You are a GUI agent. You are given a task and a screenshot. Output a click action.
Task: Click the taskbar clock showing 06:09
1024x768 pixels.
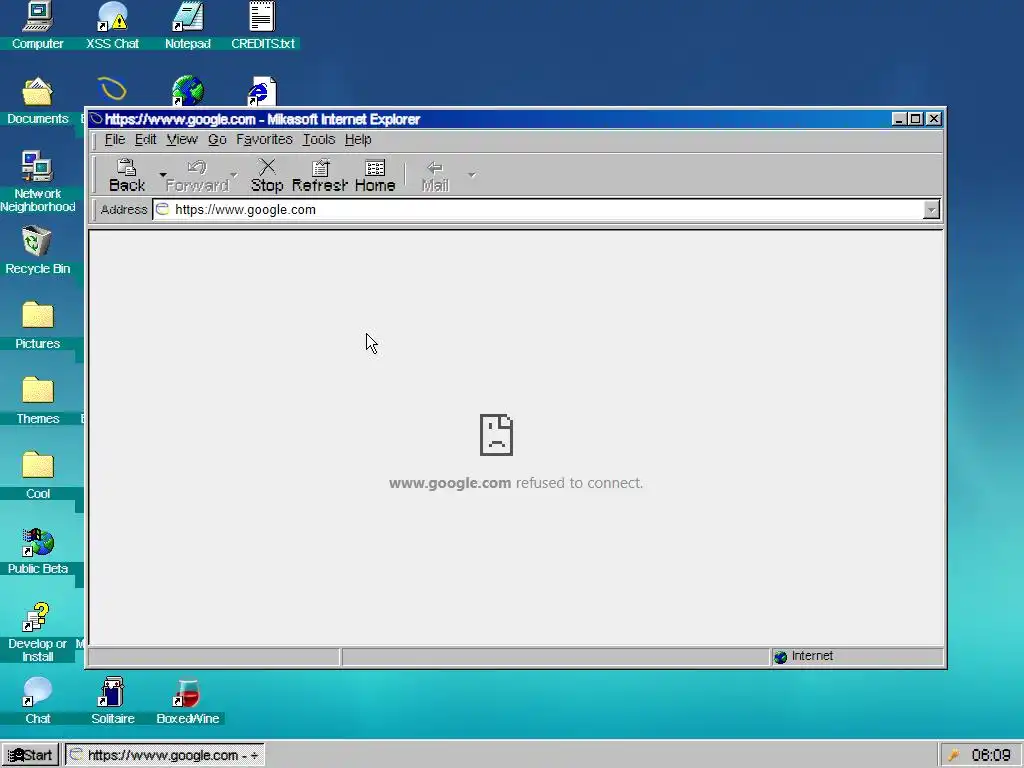(991, 756)
